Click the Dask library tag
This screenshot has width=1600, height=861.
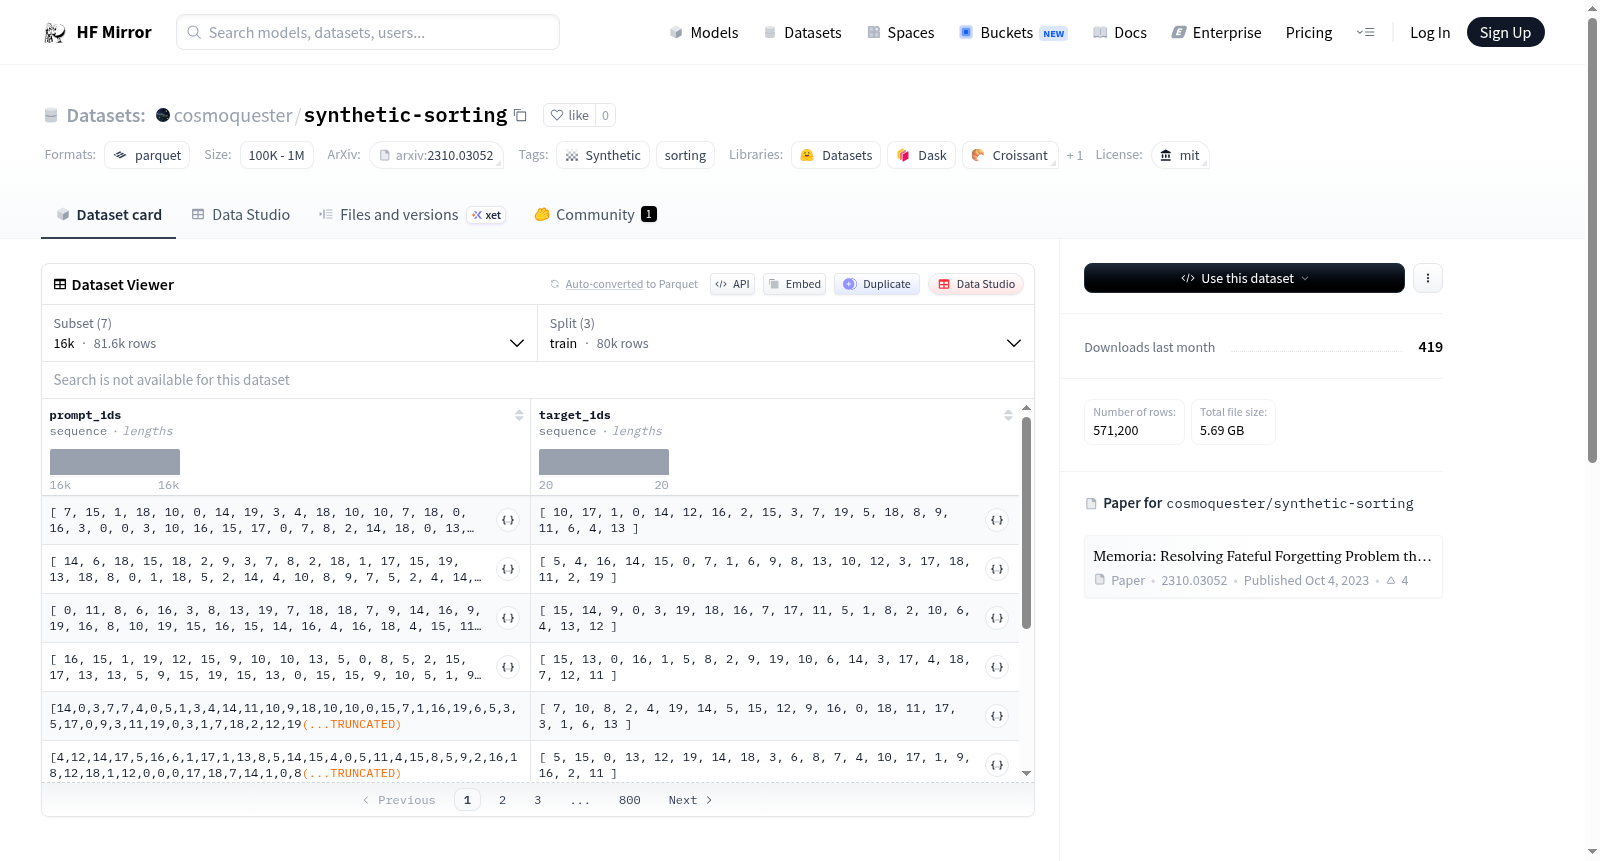coord(921,155)
